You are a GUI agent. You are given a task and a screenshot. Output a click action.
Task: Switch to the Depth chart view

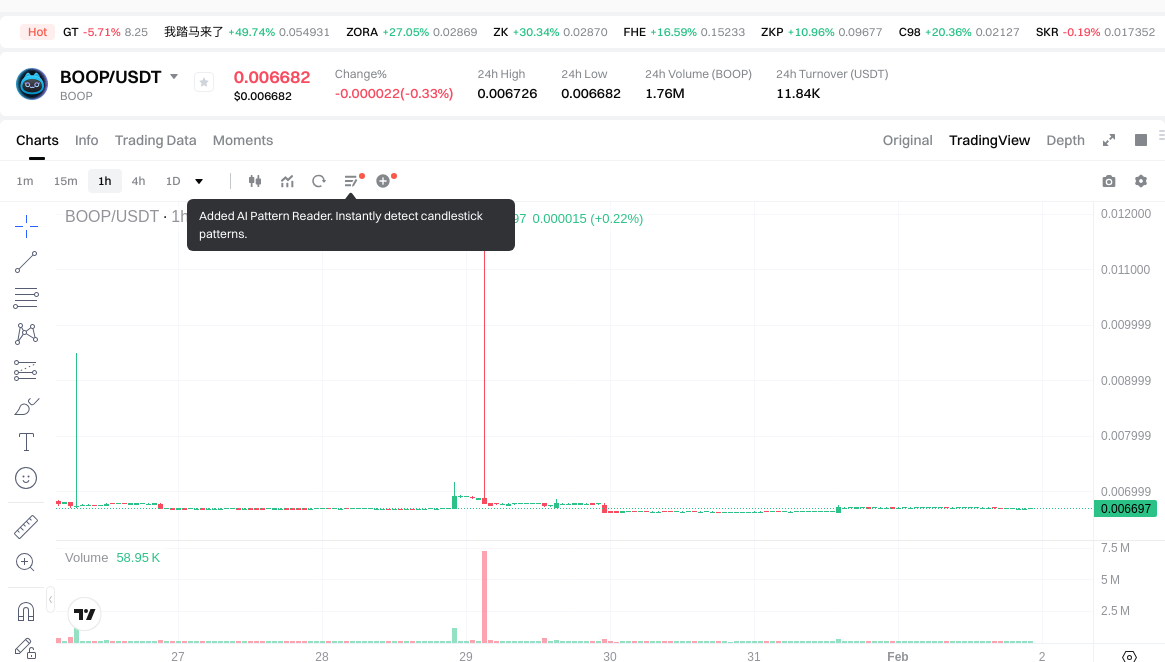pos(1065,140)
